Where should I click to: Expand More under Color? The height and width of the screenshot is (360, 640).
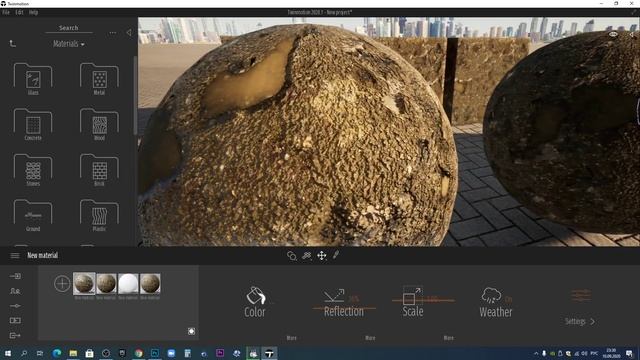291,338
